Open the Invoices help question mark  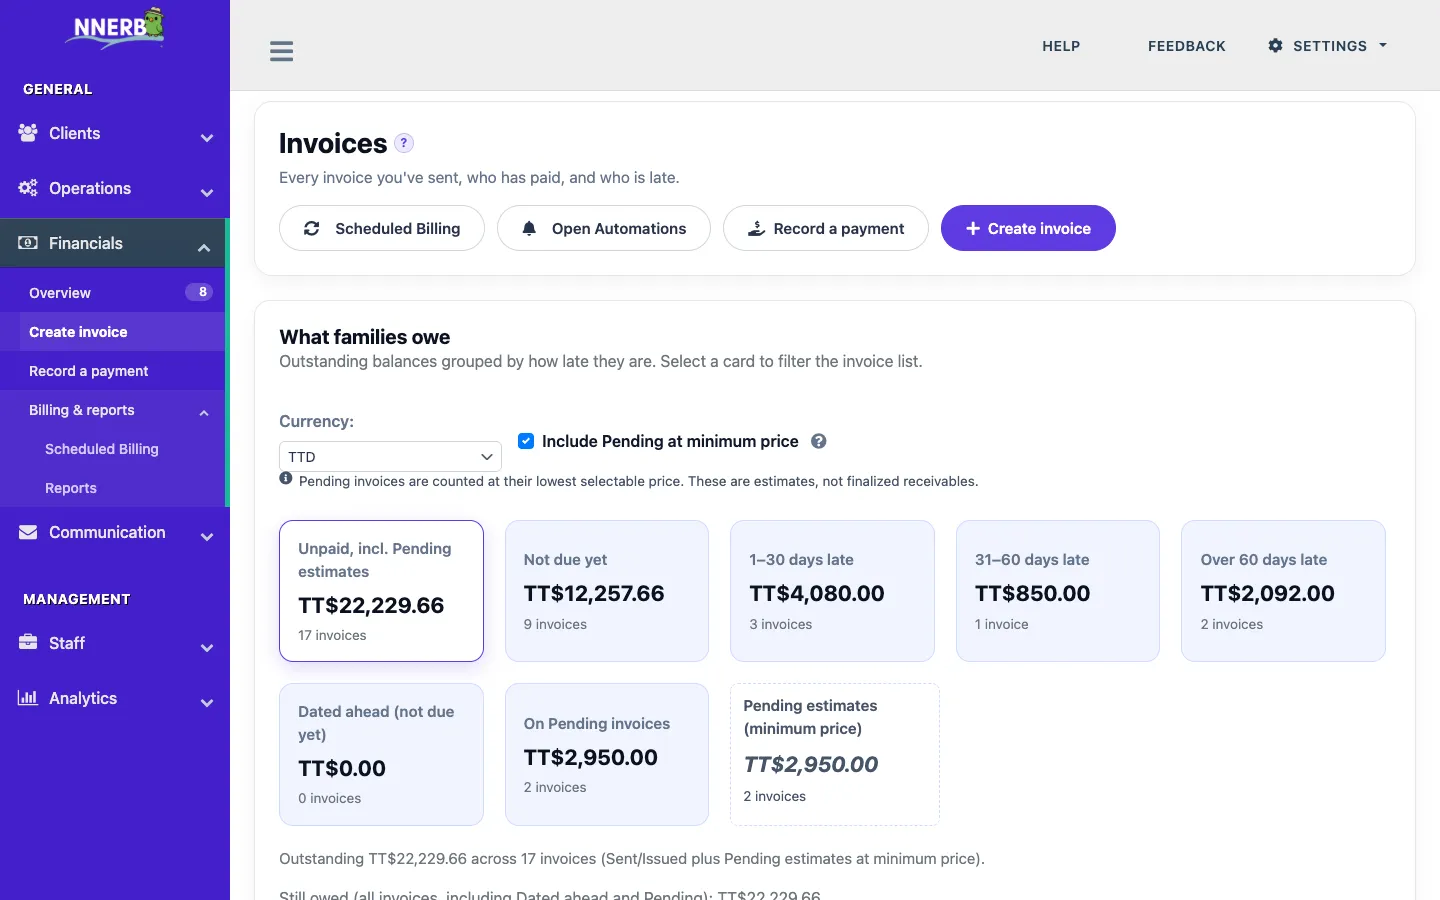404,143
